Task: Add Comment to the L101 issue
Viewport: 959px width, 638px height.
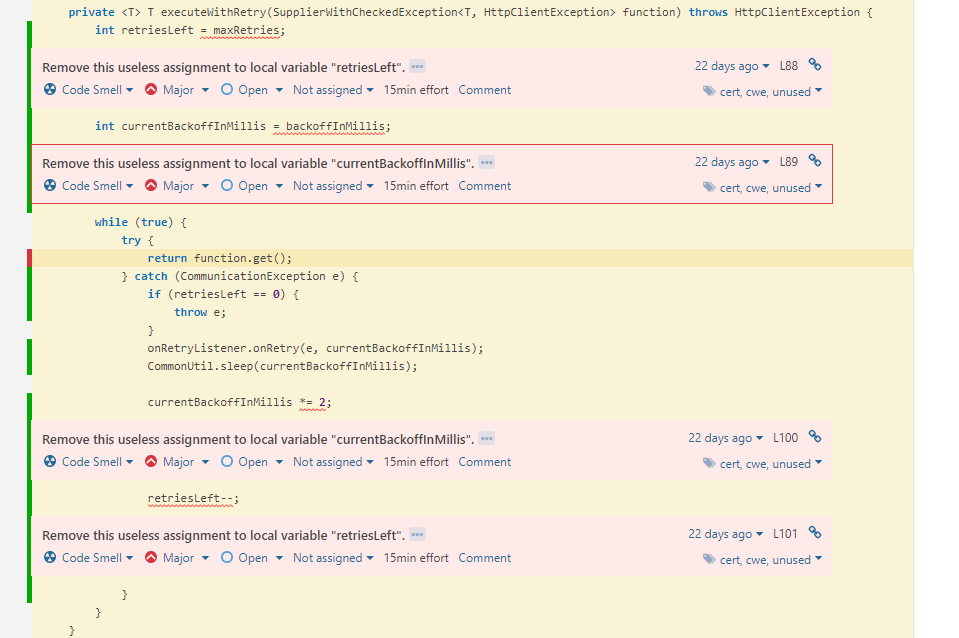Action: (485, 558)
